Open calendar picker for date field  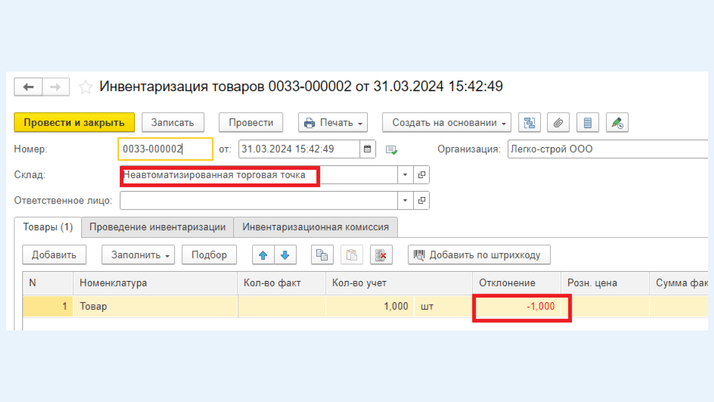(x=367, y=149)
